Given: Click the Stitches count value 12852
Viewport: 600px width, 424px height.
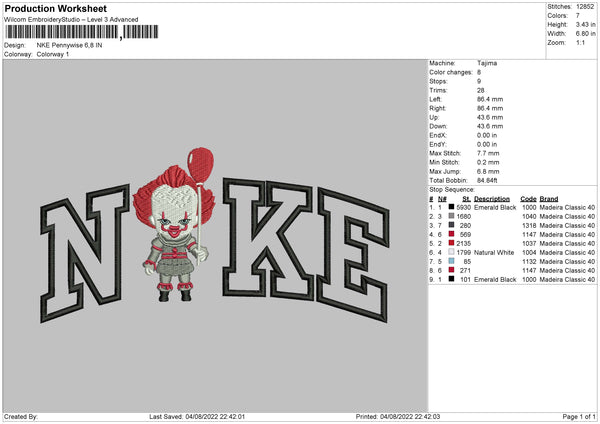Looking at the screenshot, I should pos(585,7).
